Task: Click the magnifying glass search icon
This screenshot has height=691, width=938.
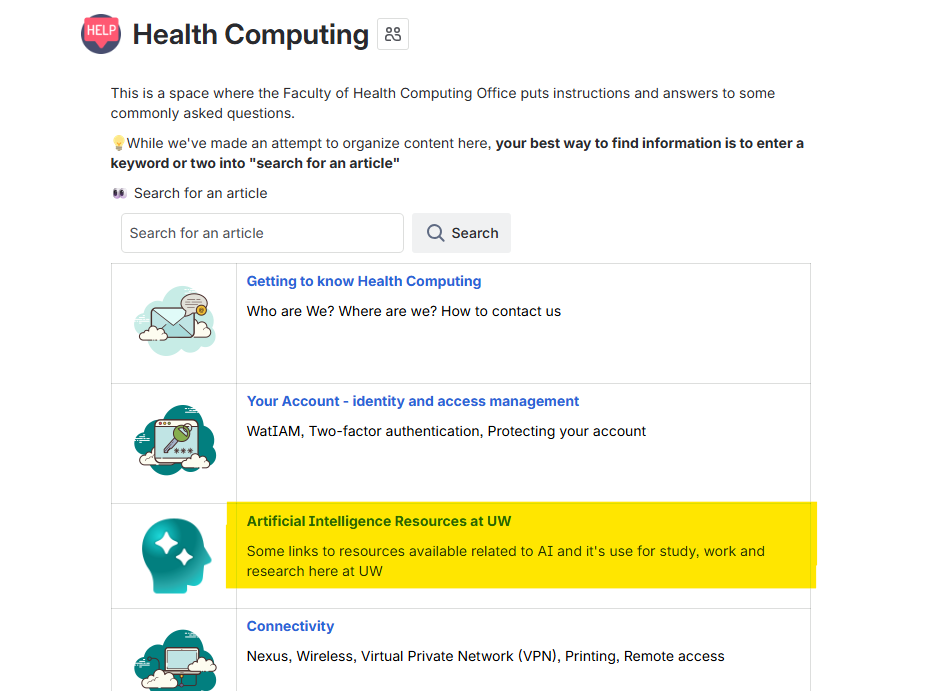Action: 435,232
